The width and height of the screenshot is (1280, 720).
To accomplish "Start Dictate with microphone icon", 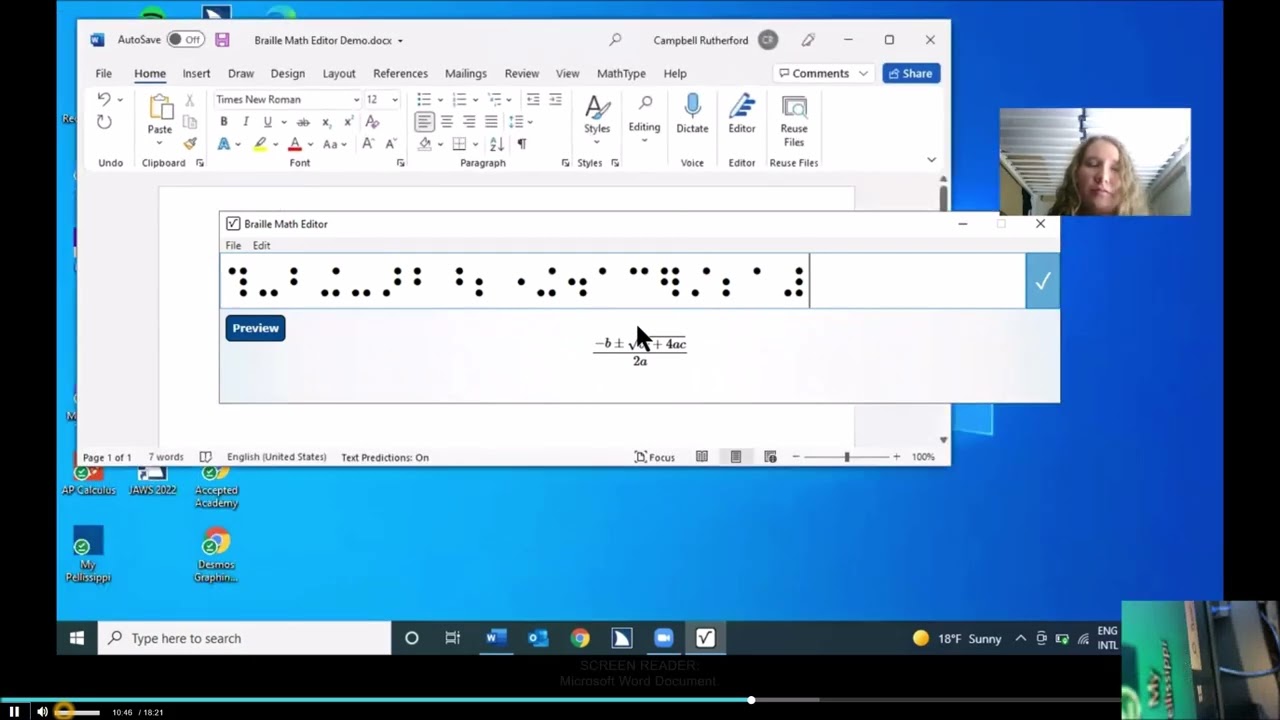I will 692,114.
